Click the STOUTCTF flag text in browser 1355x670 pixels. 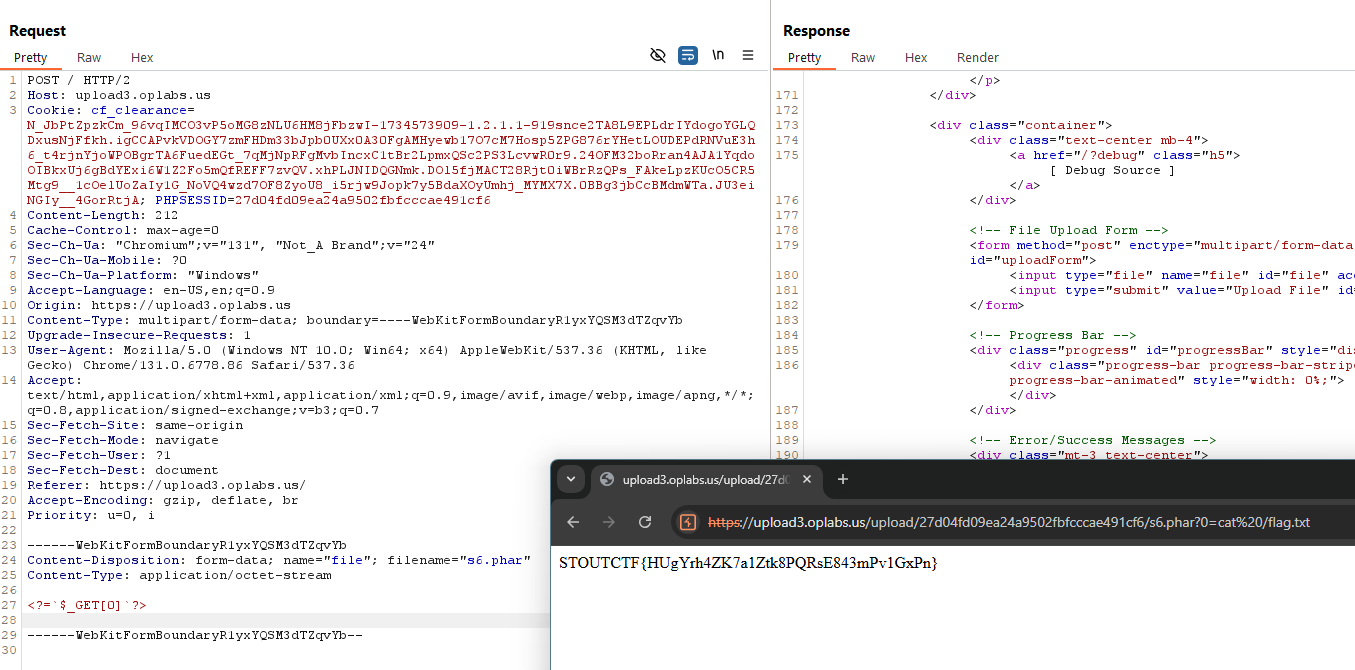pos(748,563)
